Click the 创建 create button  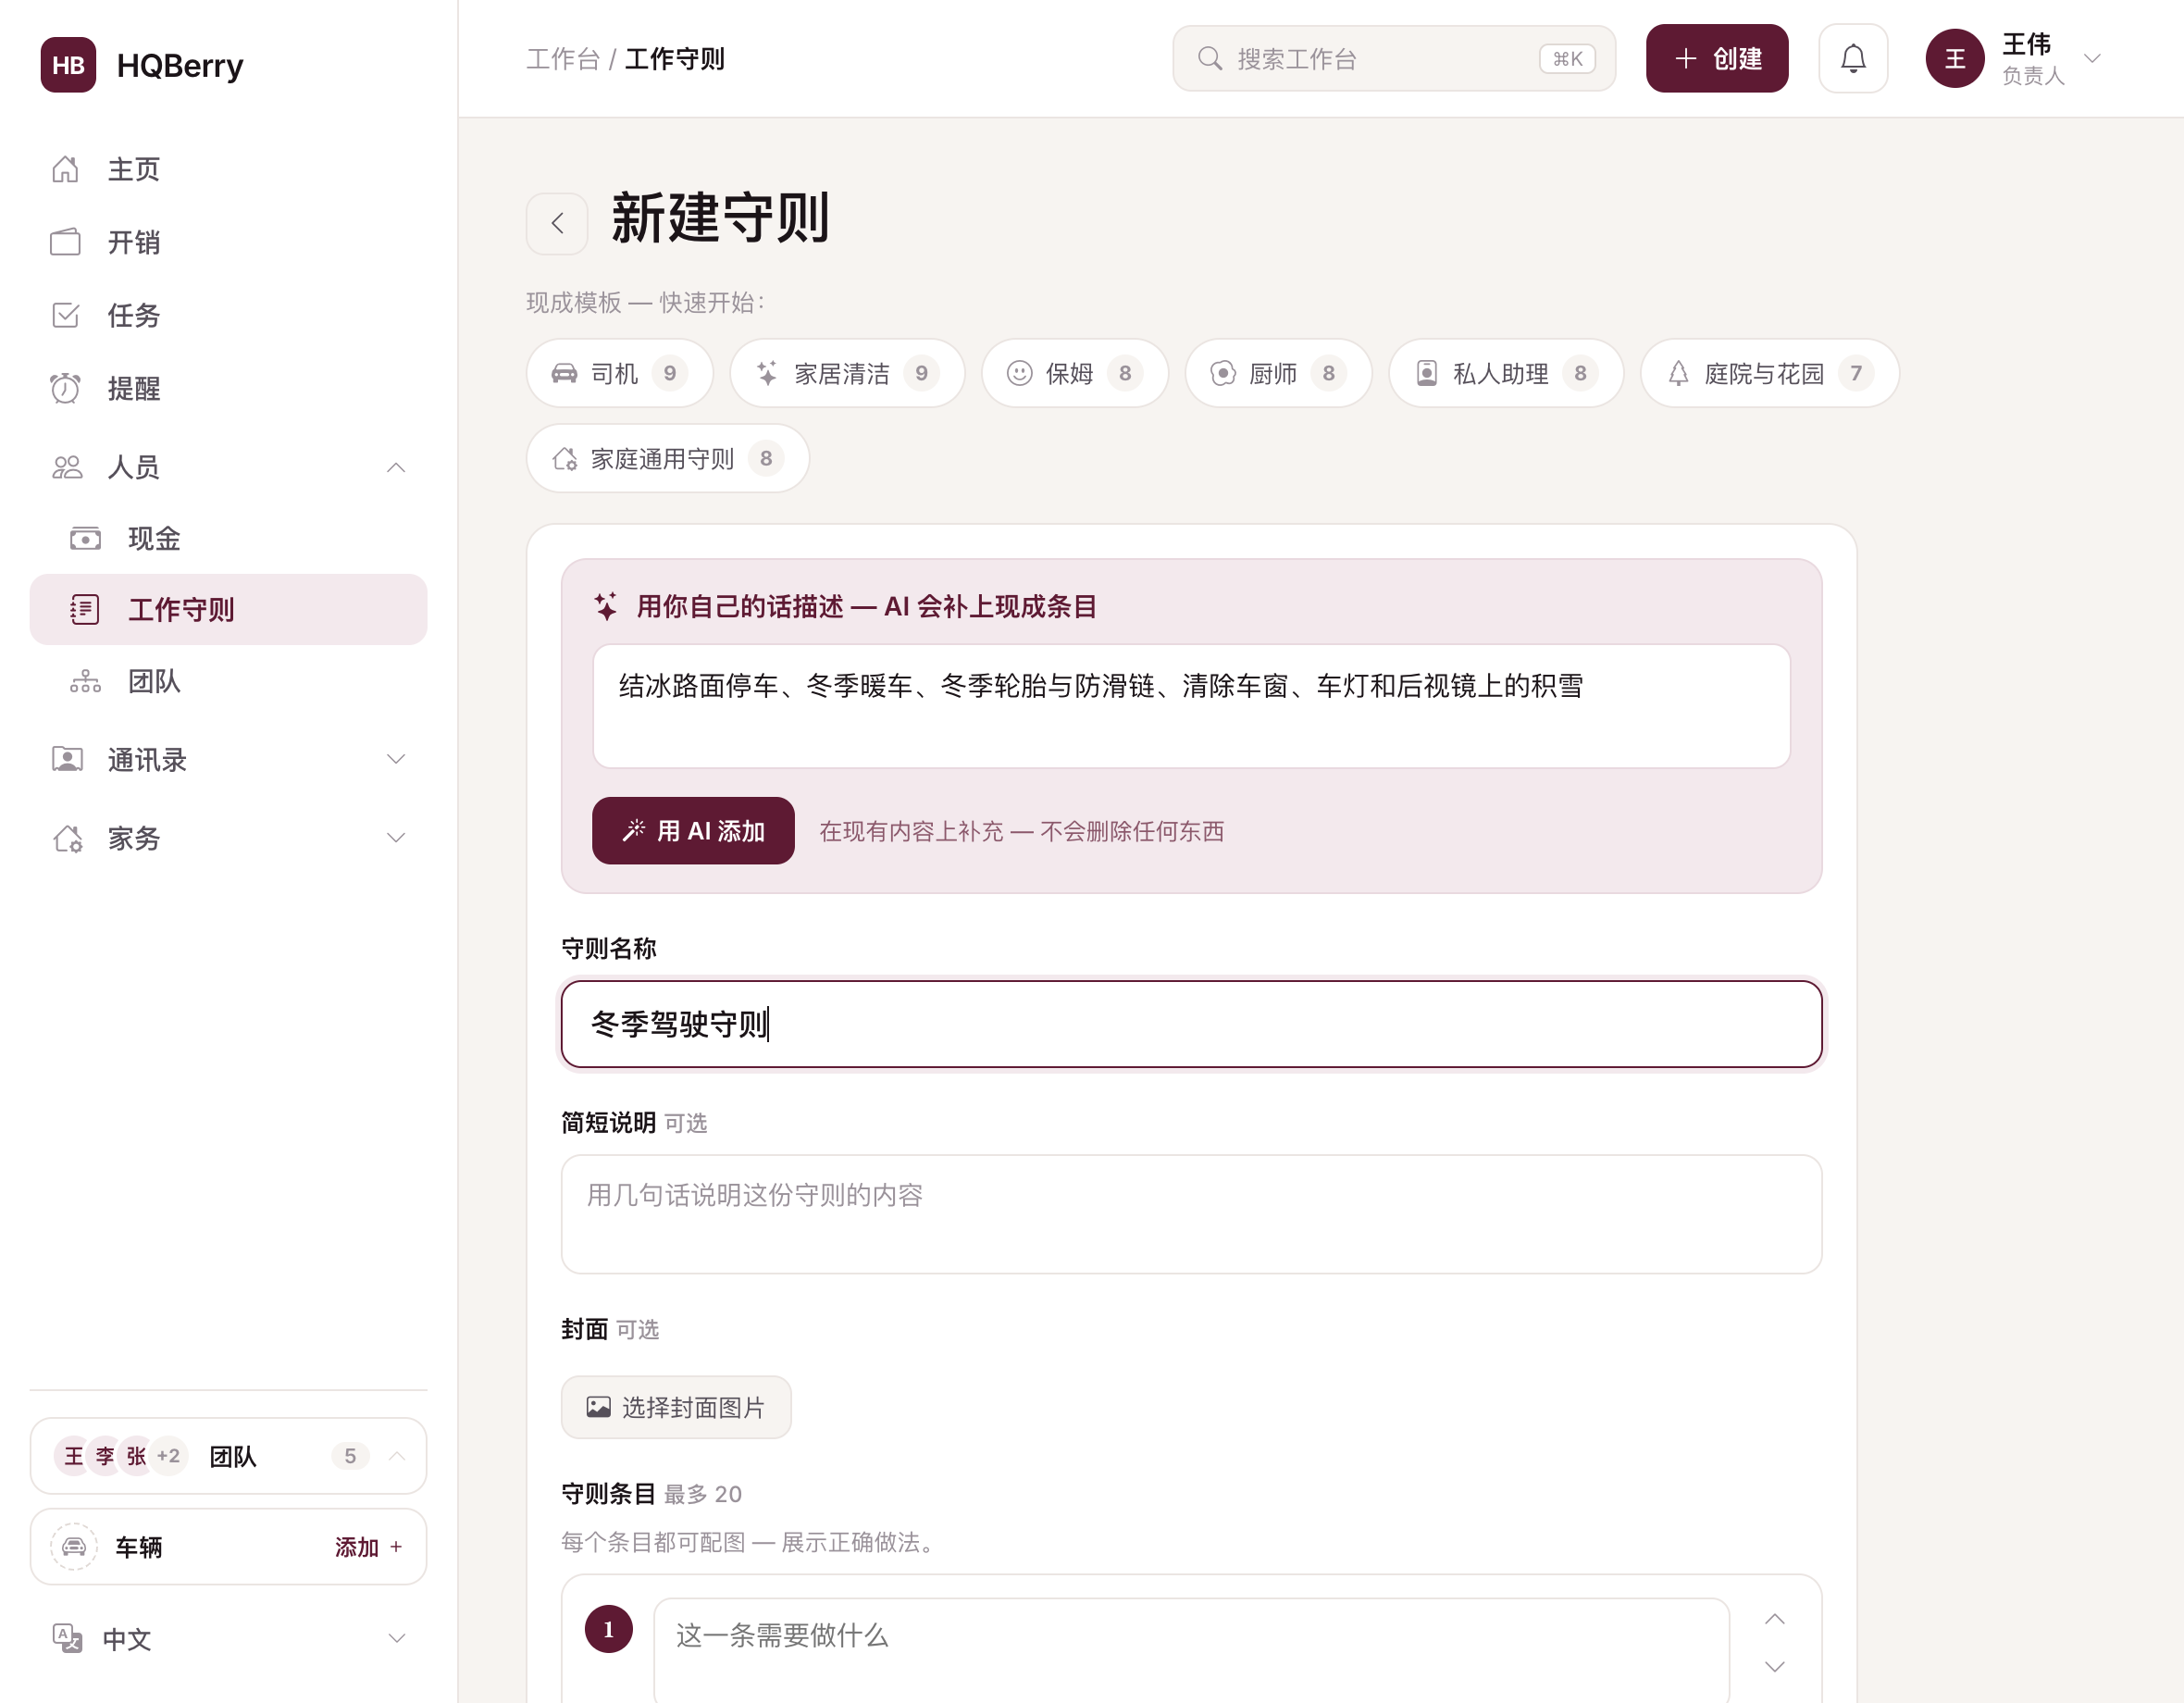tap(1717, 58)
